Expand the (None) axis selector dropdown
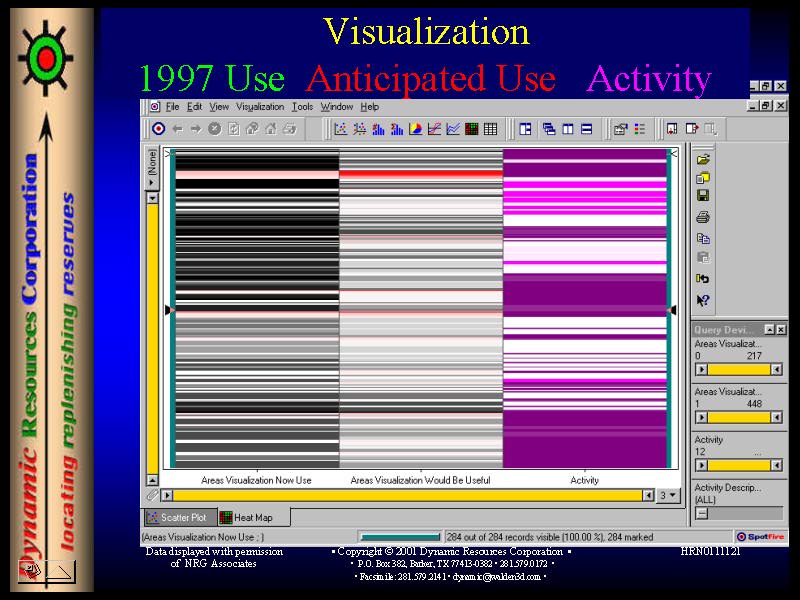 point(152,198)
